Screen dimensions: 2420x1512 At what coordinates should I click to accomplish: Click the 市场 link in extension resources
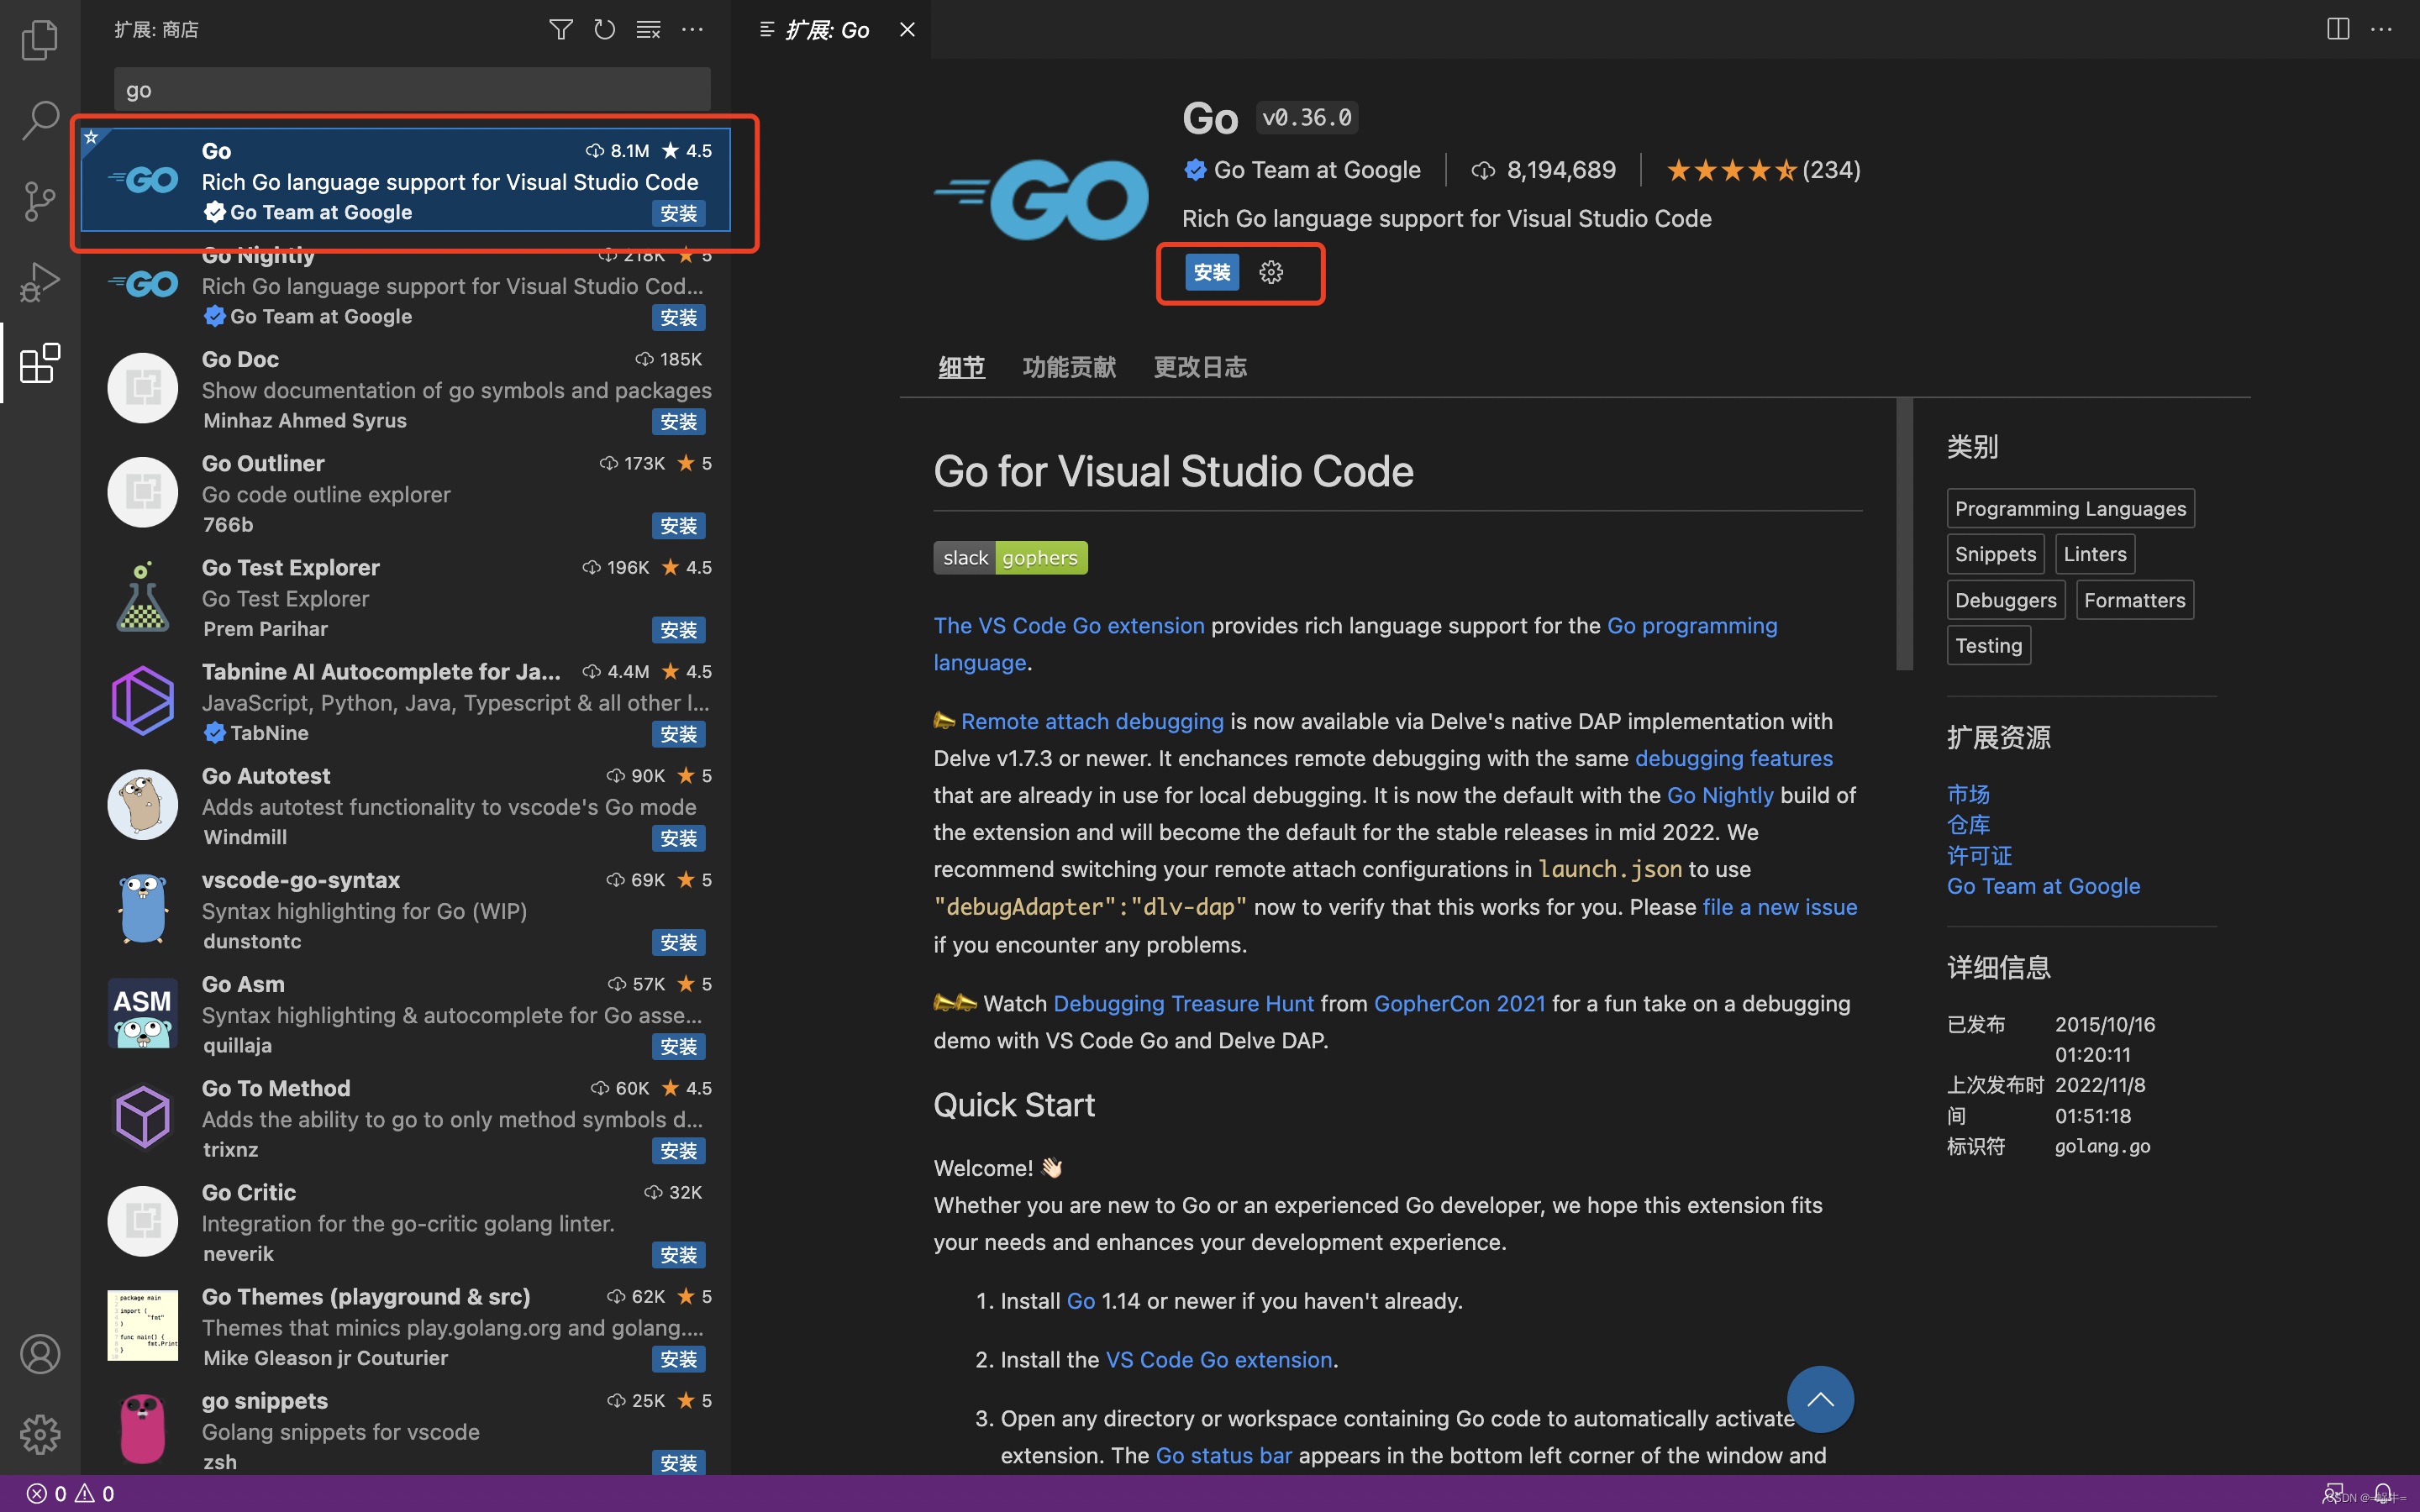click(x=1969, y=795)
